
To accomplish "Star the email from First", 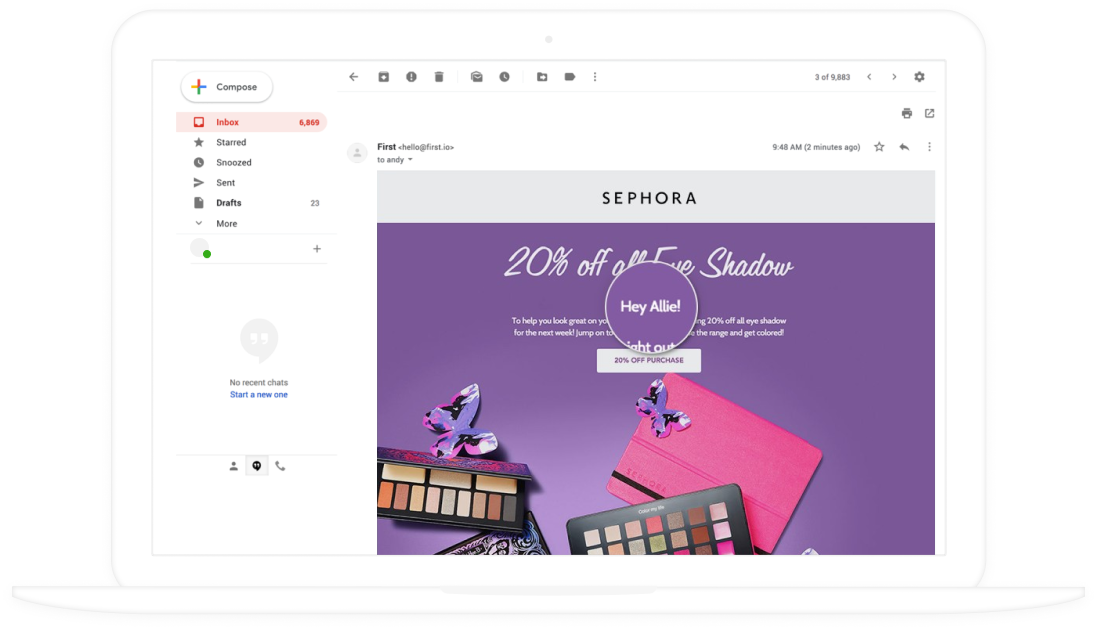I will click(x=879, y=147).
